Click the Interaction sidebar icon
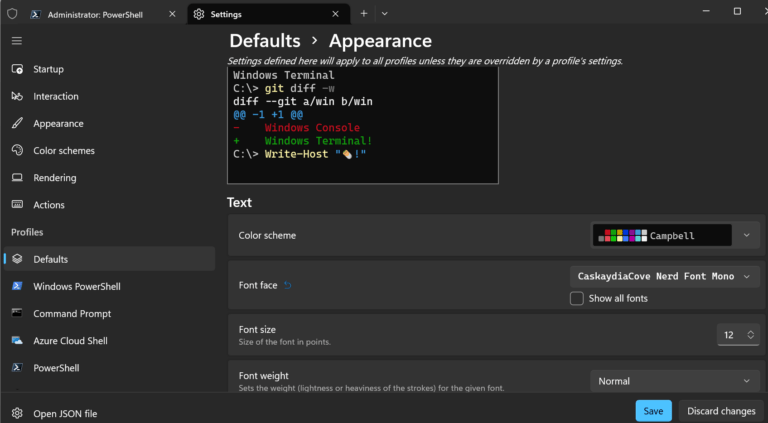This screenshot has height=423, width=768. [17, 96]
